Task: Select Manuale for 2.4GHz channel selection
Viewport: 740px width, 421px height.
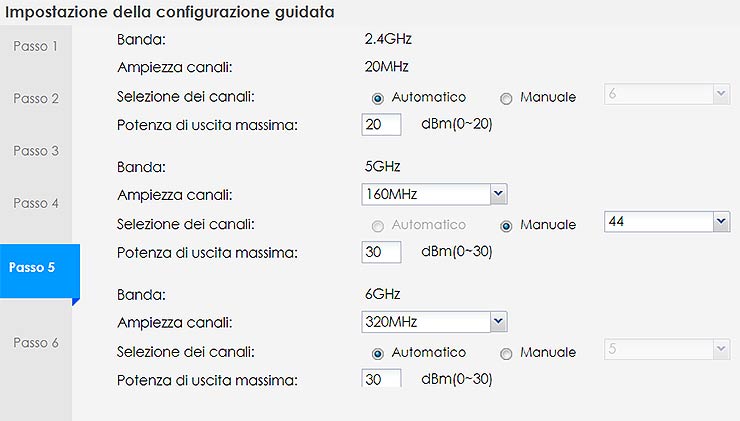Action: (x=506, y=98)
